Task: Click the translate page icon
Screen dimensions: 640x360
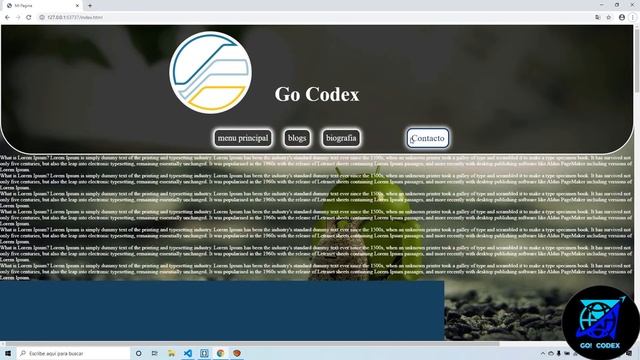Action: (598, 18)
